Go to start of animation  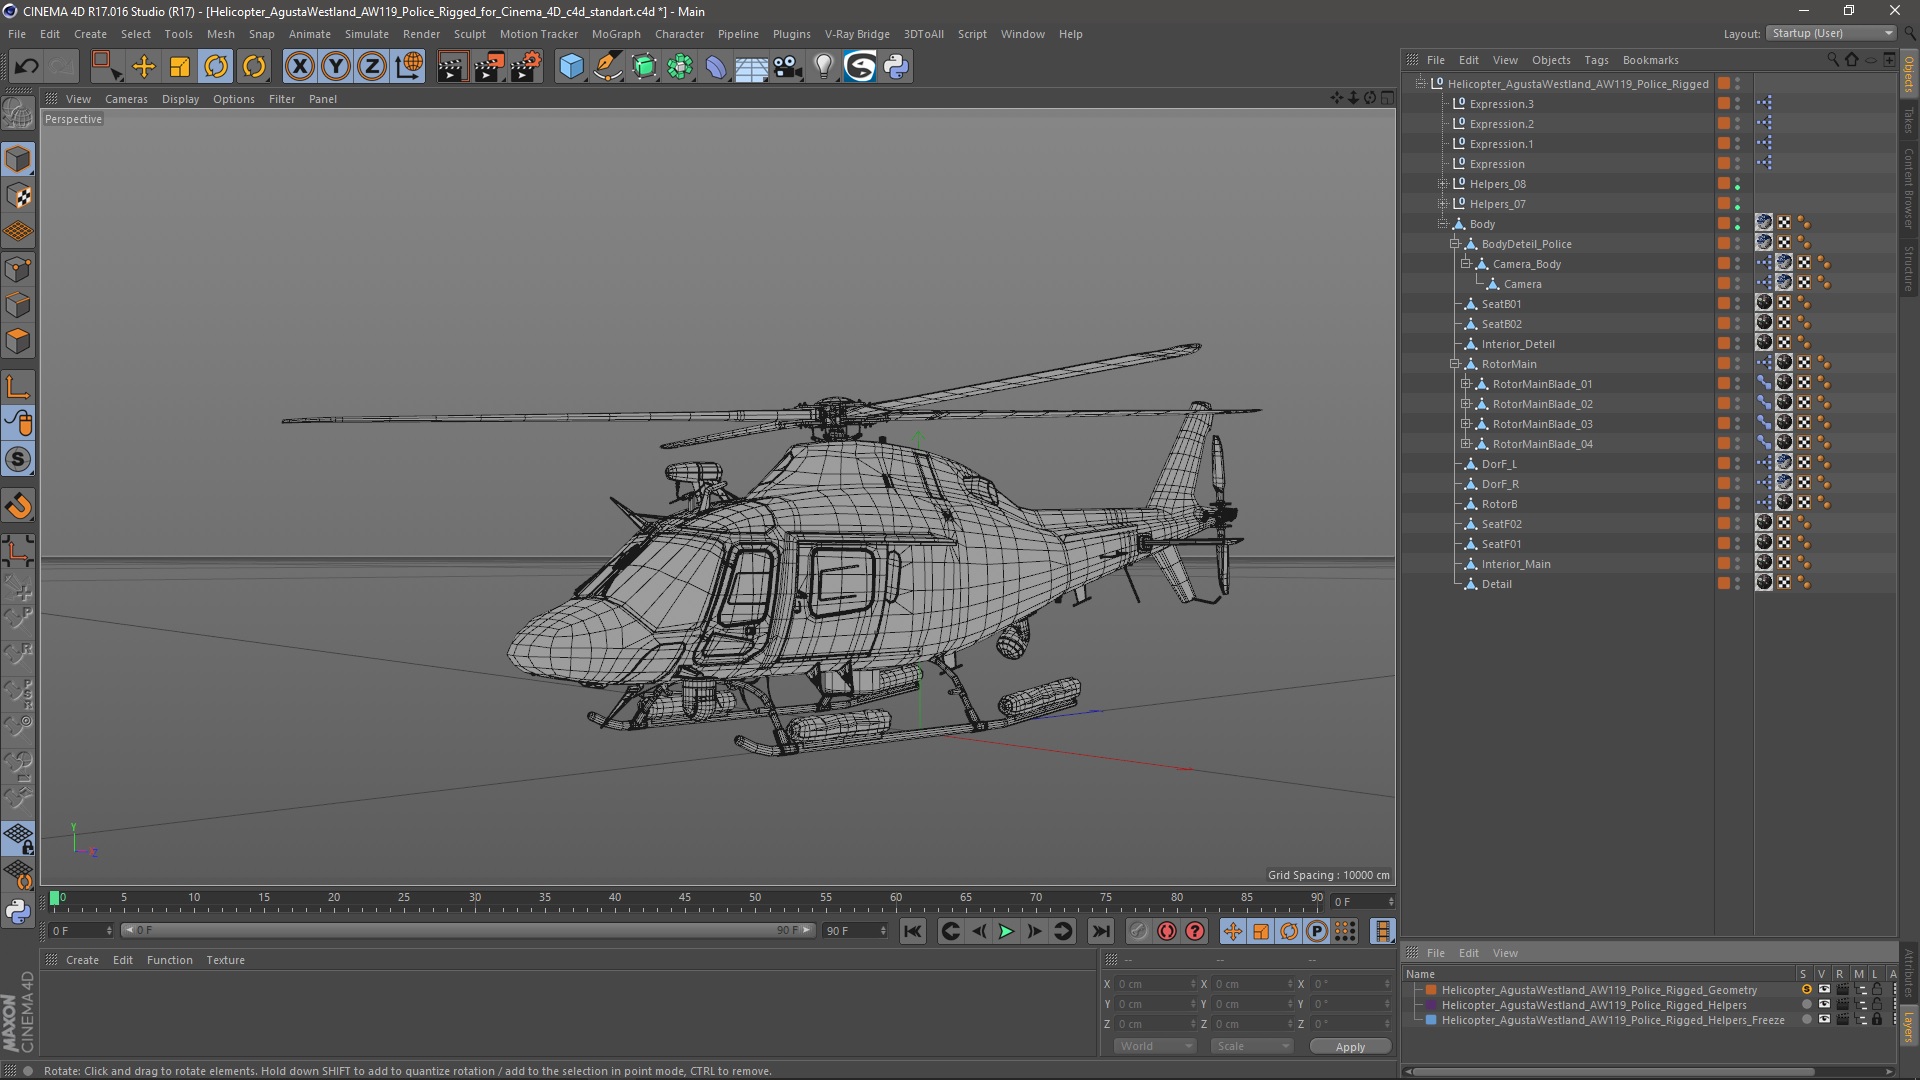click(912, 931)
